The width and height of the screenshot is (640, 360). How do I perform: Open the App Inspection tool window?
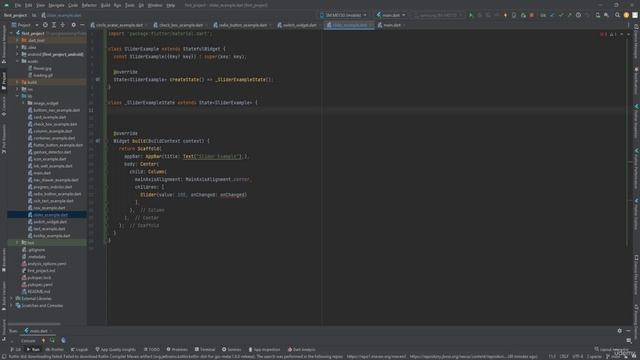coord(264,350)
